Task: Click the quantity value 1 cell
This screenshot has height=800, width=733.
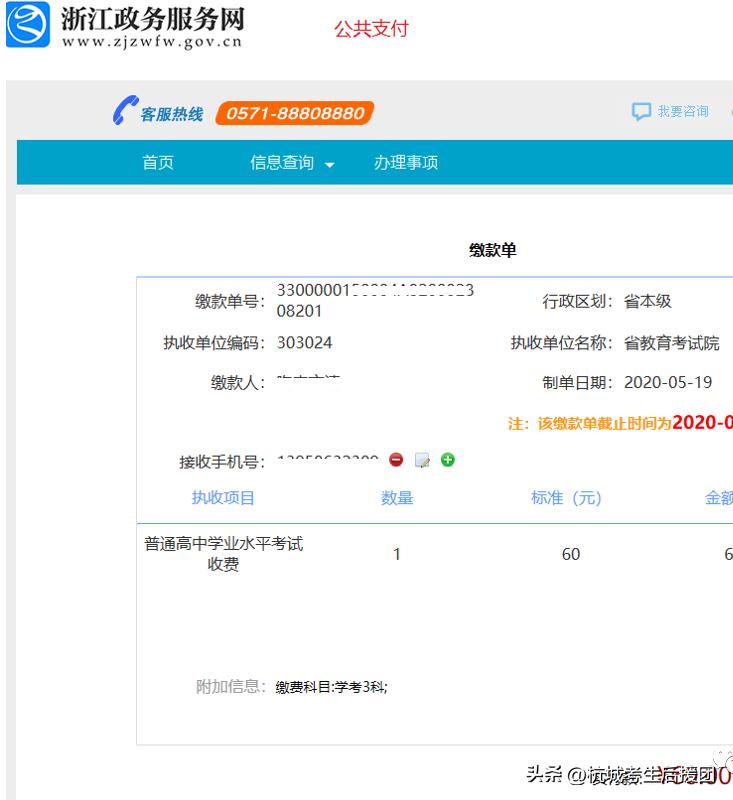Action: click(x=397, y=554)
